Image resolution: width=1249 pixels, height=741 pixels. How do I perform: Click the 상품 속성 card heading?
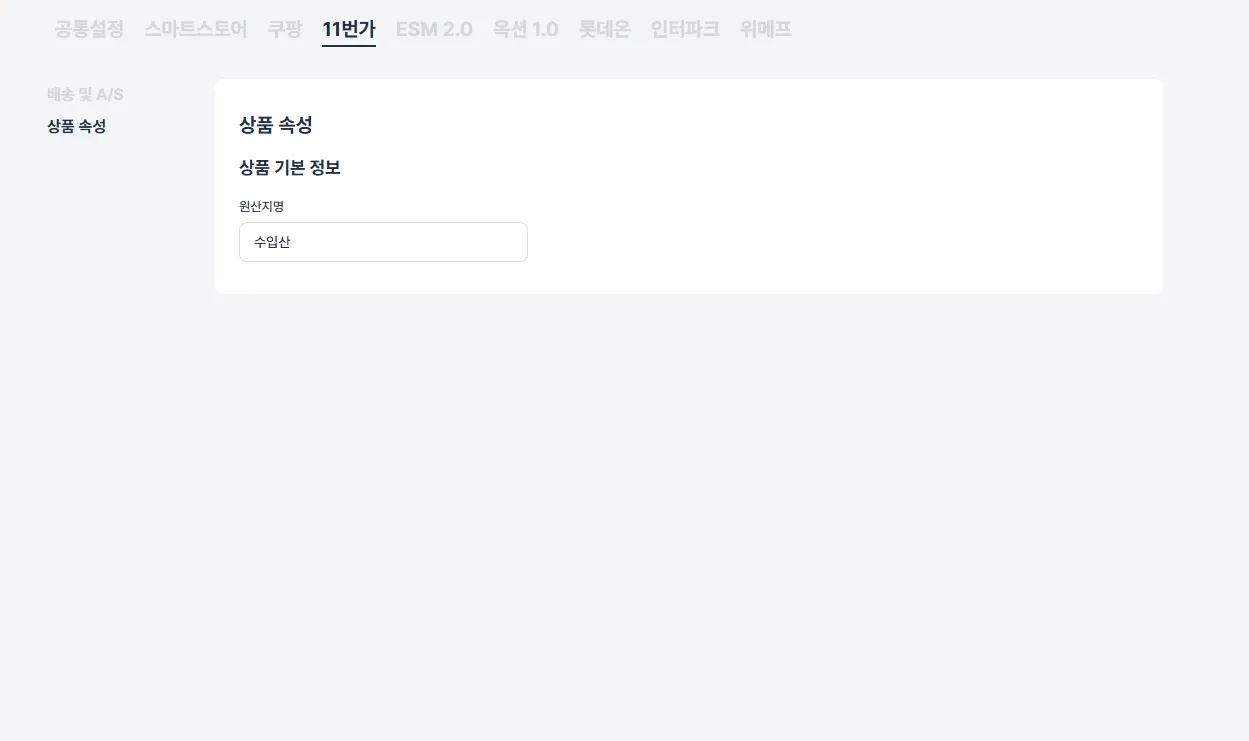[276, 125]
